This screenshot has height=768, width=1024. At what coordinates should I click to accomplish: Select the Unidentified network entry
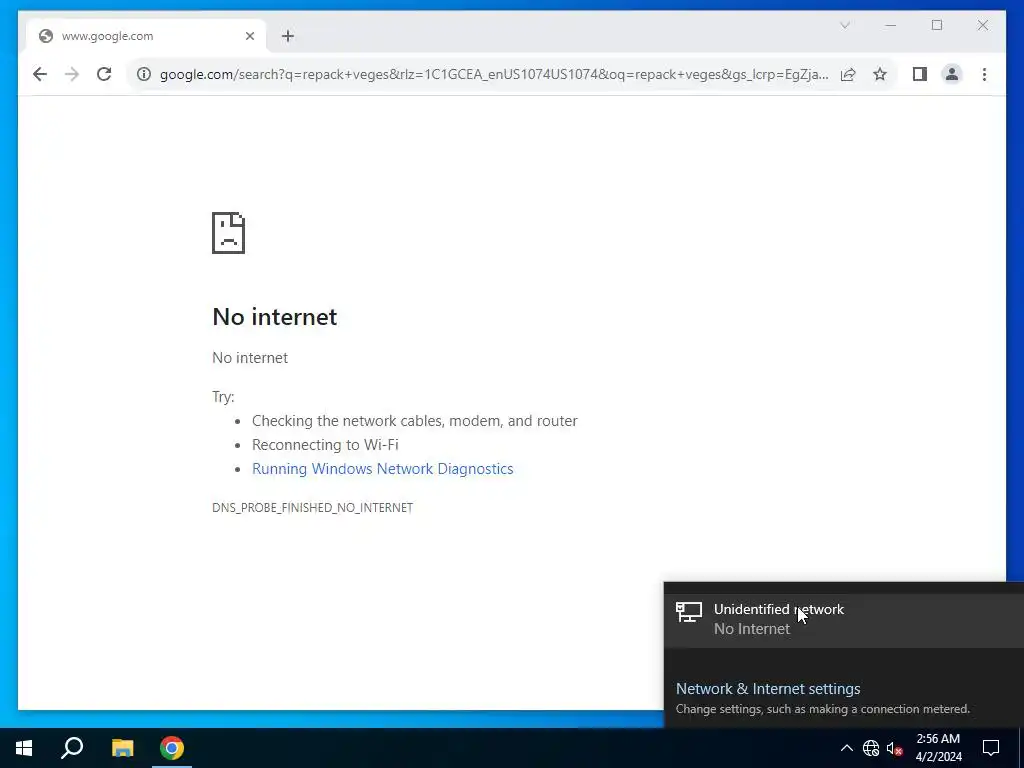[x=844, y=619]
